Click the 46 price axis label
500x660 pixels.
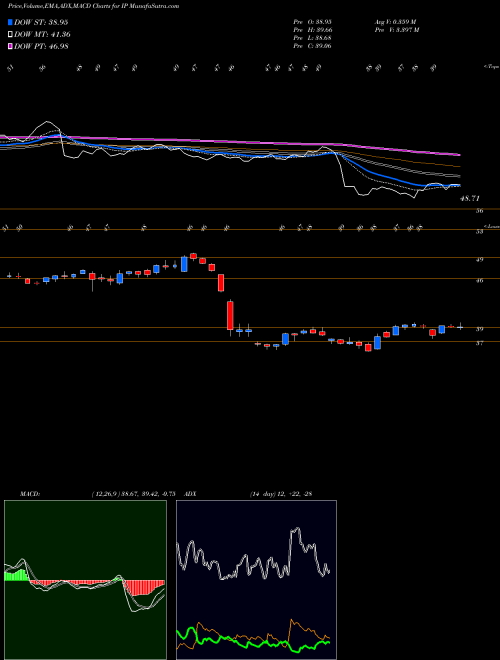click(x=479, y=281)
